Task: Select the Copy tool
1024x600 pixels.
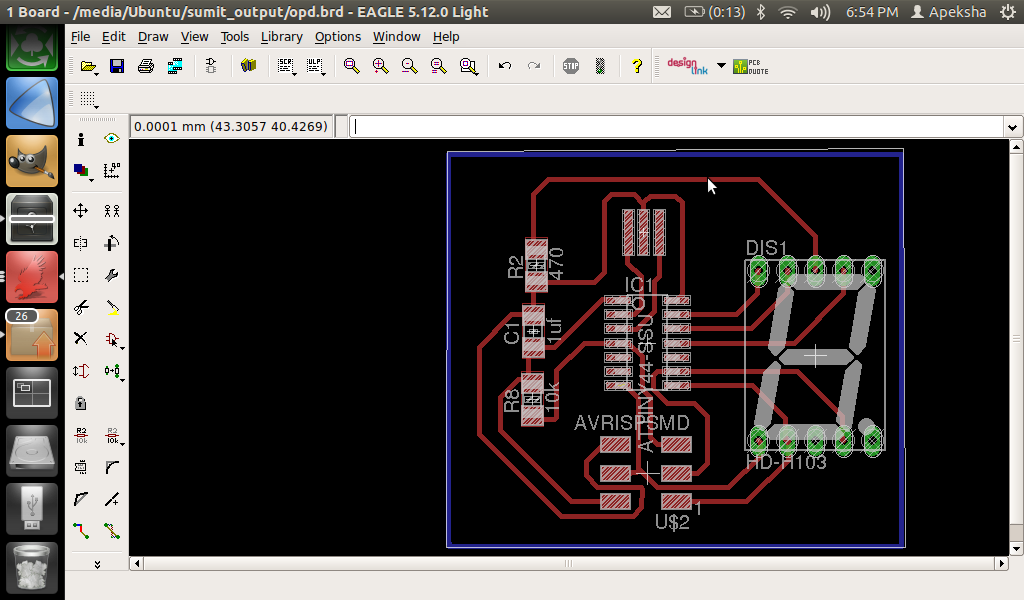Action: (112, 210)
